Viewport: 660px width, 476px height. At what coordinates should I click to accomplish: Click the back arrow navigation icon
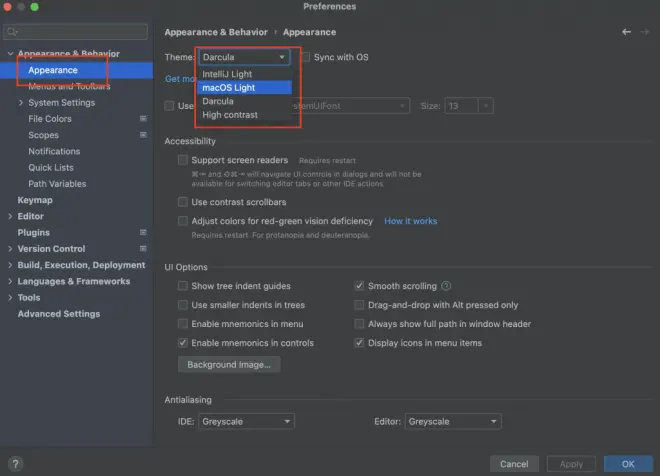[x=626, y=32]
